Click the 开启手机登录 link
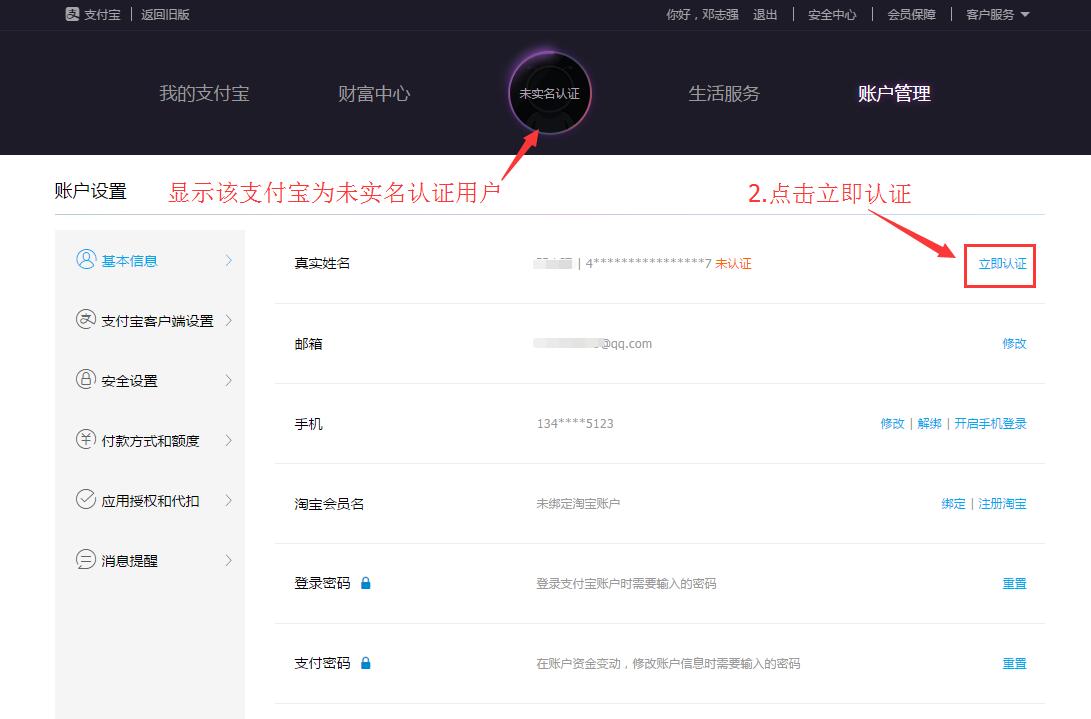 coord(990,423)
